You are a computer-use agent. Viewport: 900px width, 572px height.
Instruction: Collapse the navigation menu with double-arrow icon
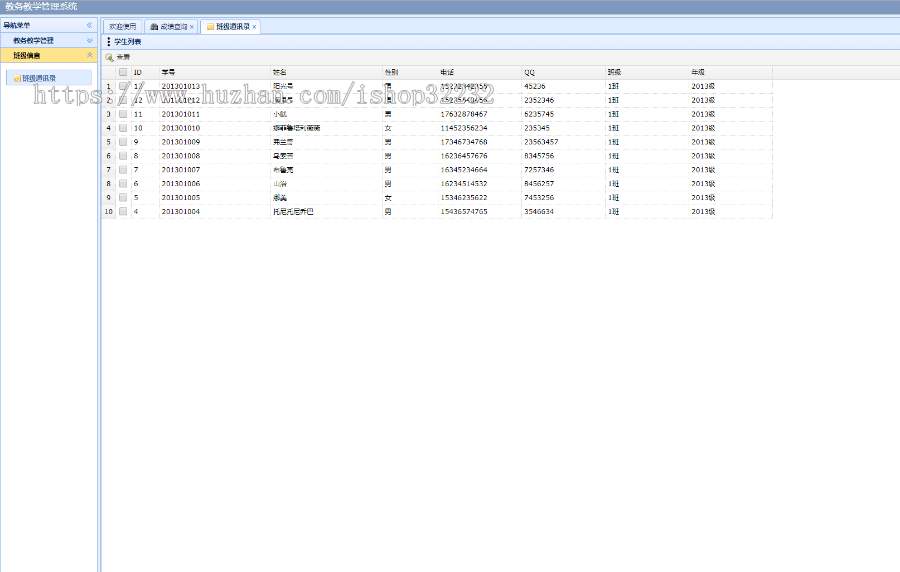coord(89,25)
